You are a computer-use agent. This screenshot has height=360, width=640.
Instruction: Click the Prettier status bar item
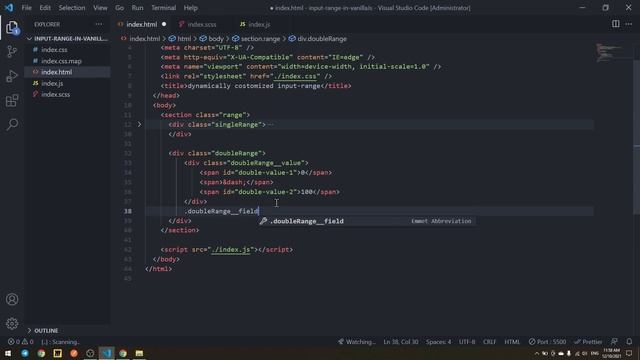tap(588, 342)
